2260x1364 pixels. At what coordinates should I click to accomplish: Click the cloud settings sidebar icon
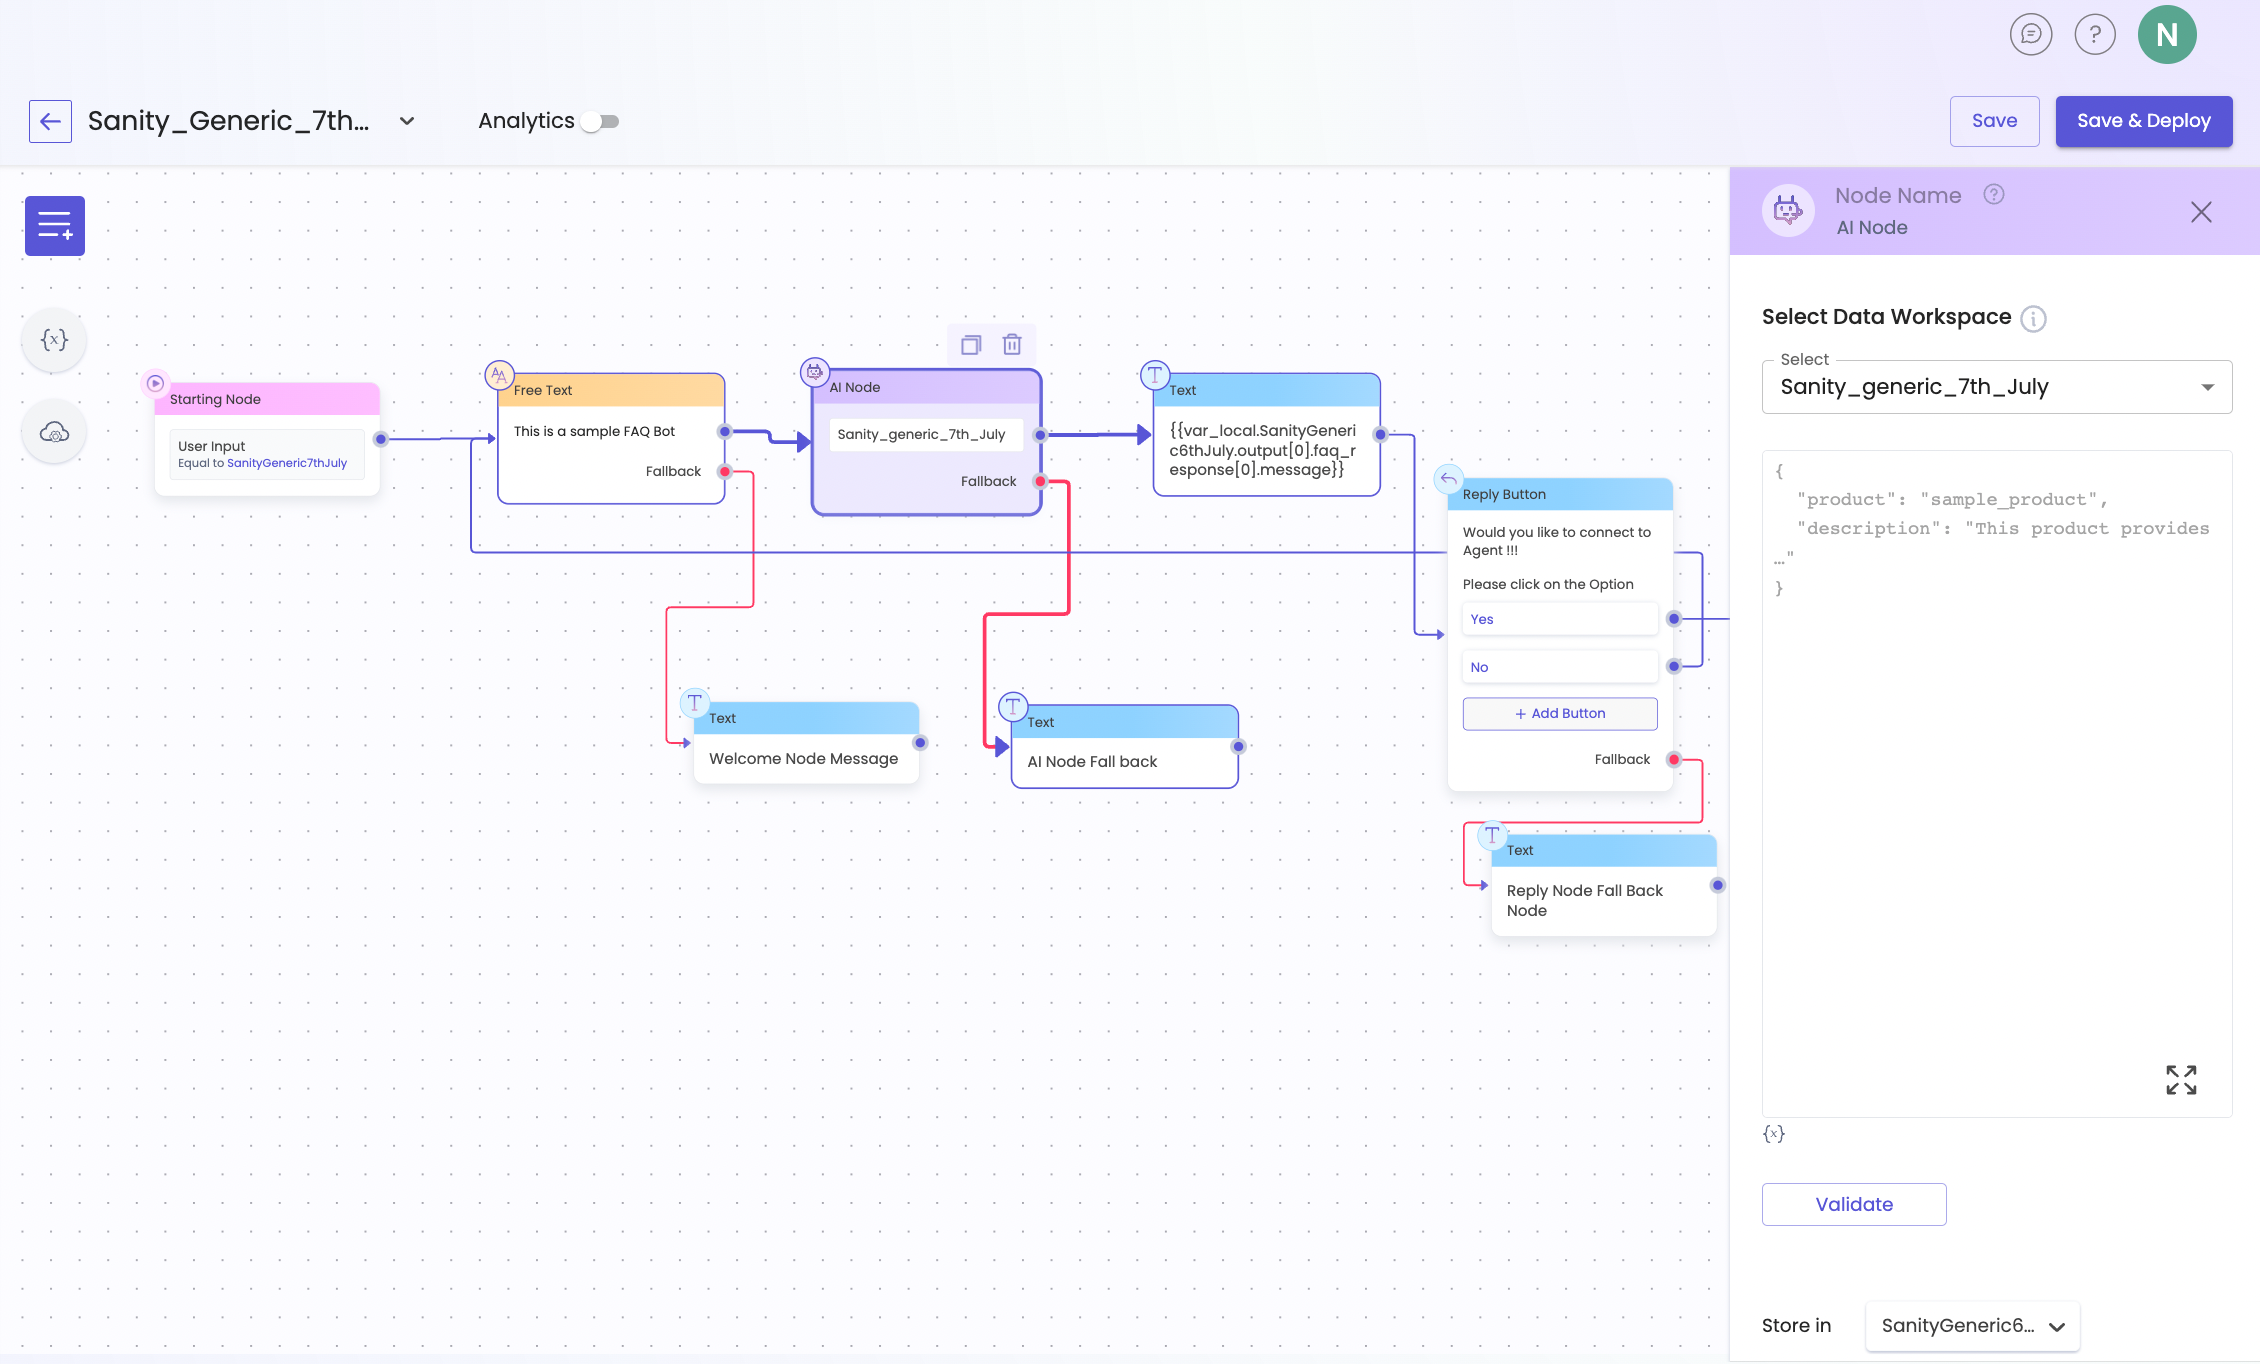[55, 432]
